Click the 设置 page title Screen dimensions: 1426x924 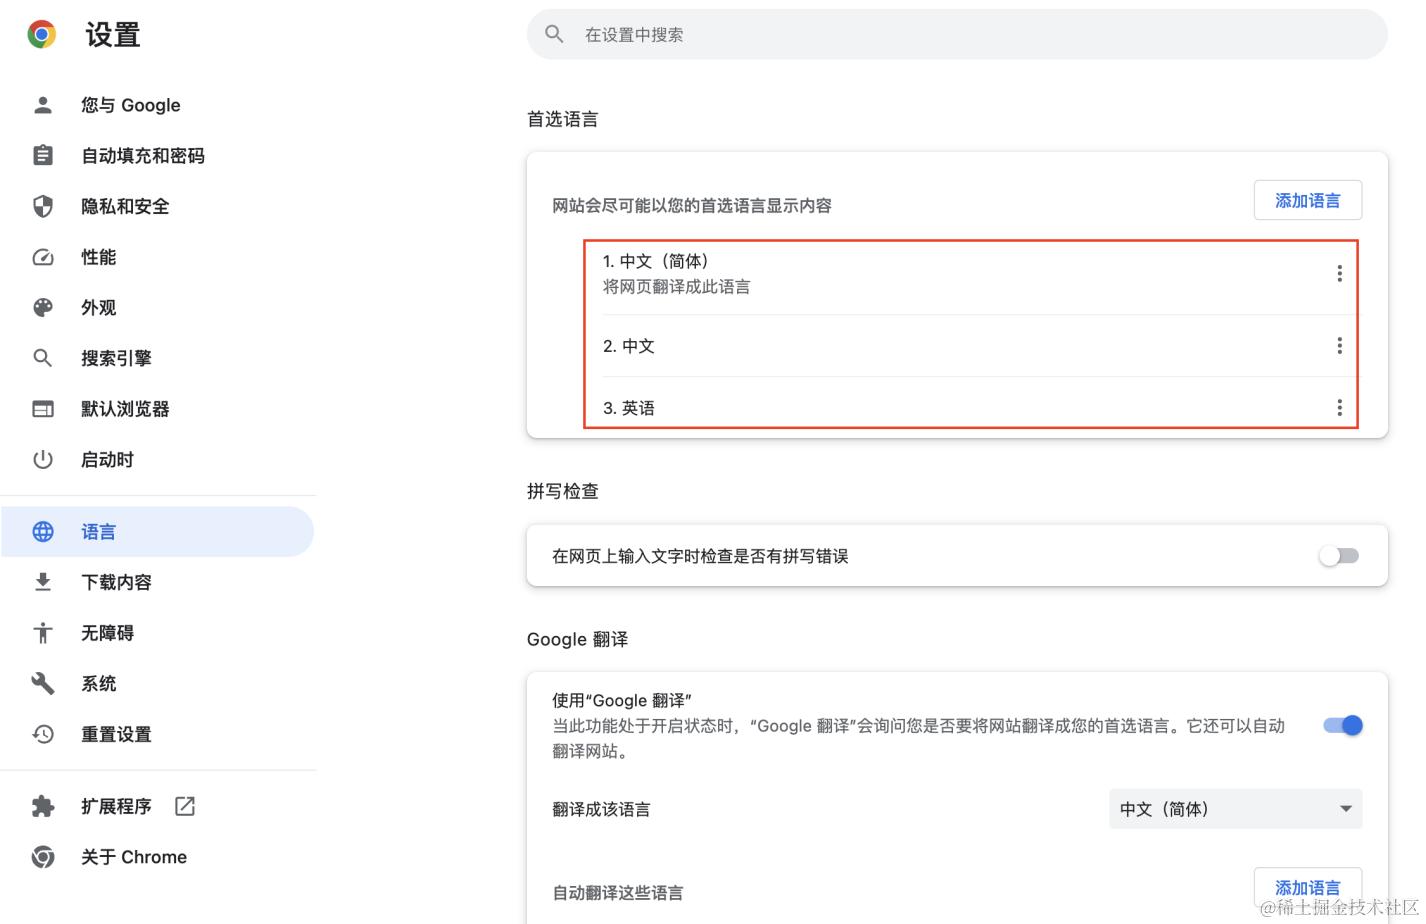(113, 35)
